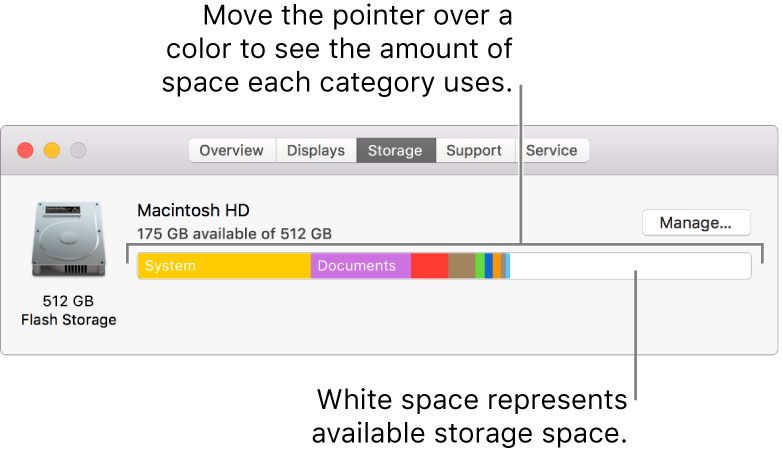Image resolution: width=782 pixels, height=455 pixels.
Task: Click the brown storage bar segment
Action: pyautogui.click(x=461, y=266)
